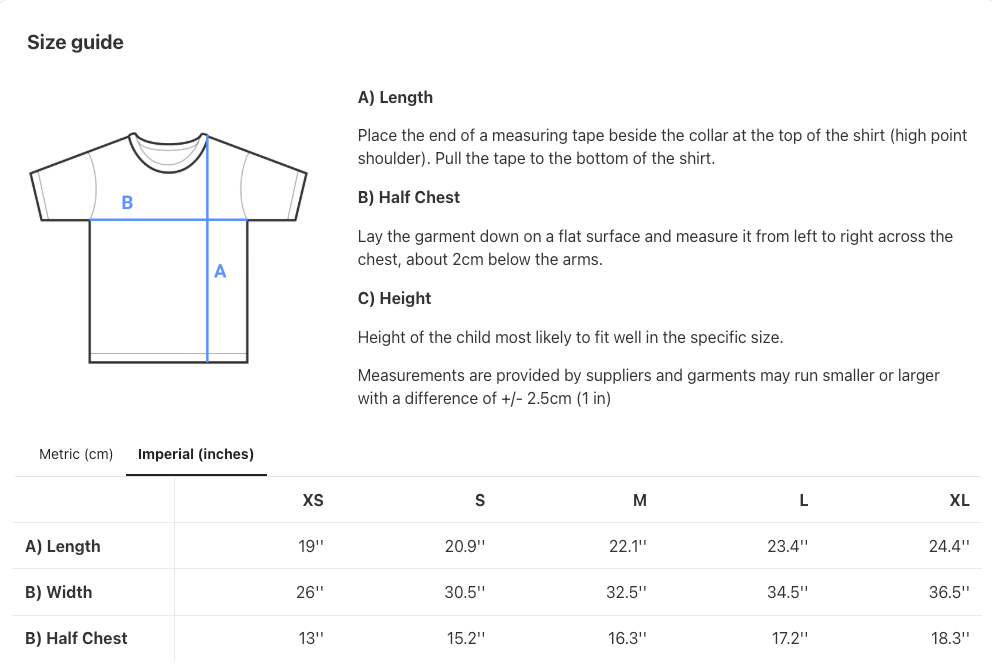Click the A) Length description heading
992x667 pixels.
[x=395, y=97]
